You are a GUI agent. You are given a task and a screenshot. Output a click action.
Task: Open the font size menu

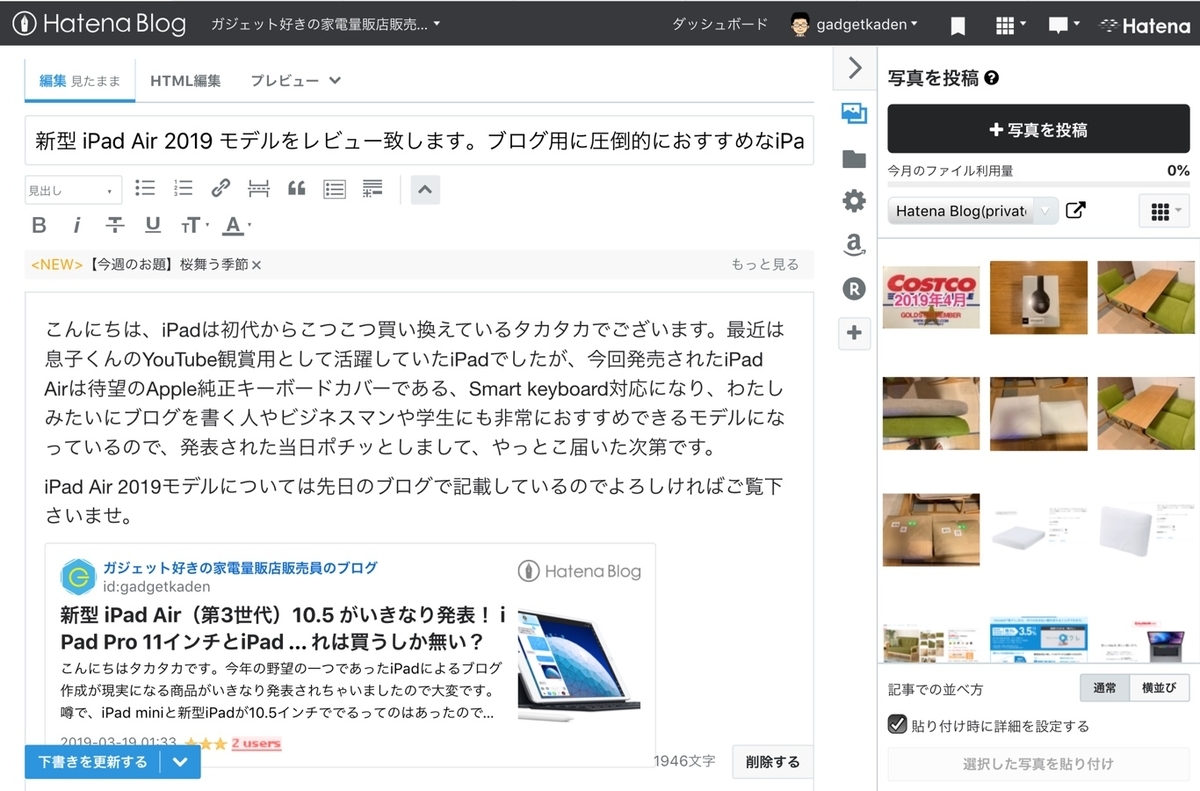pos(194,225)
